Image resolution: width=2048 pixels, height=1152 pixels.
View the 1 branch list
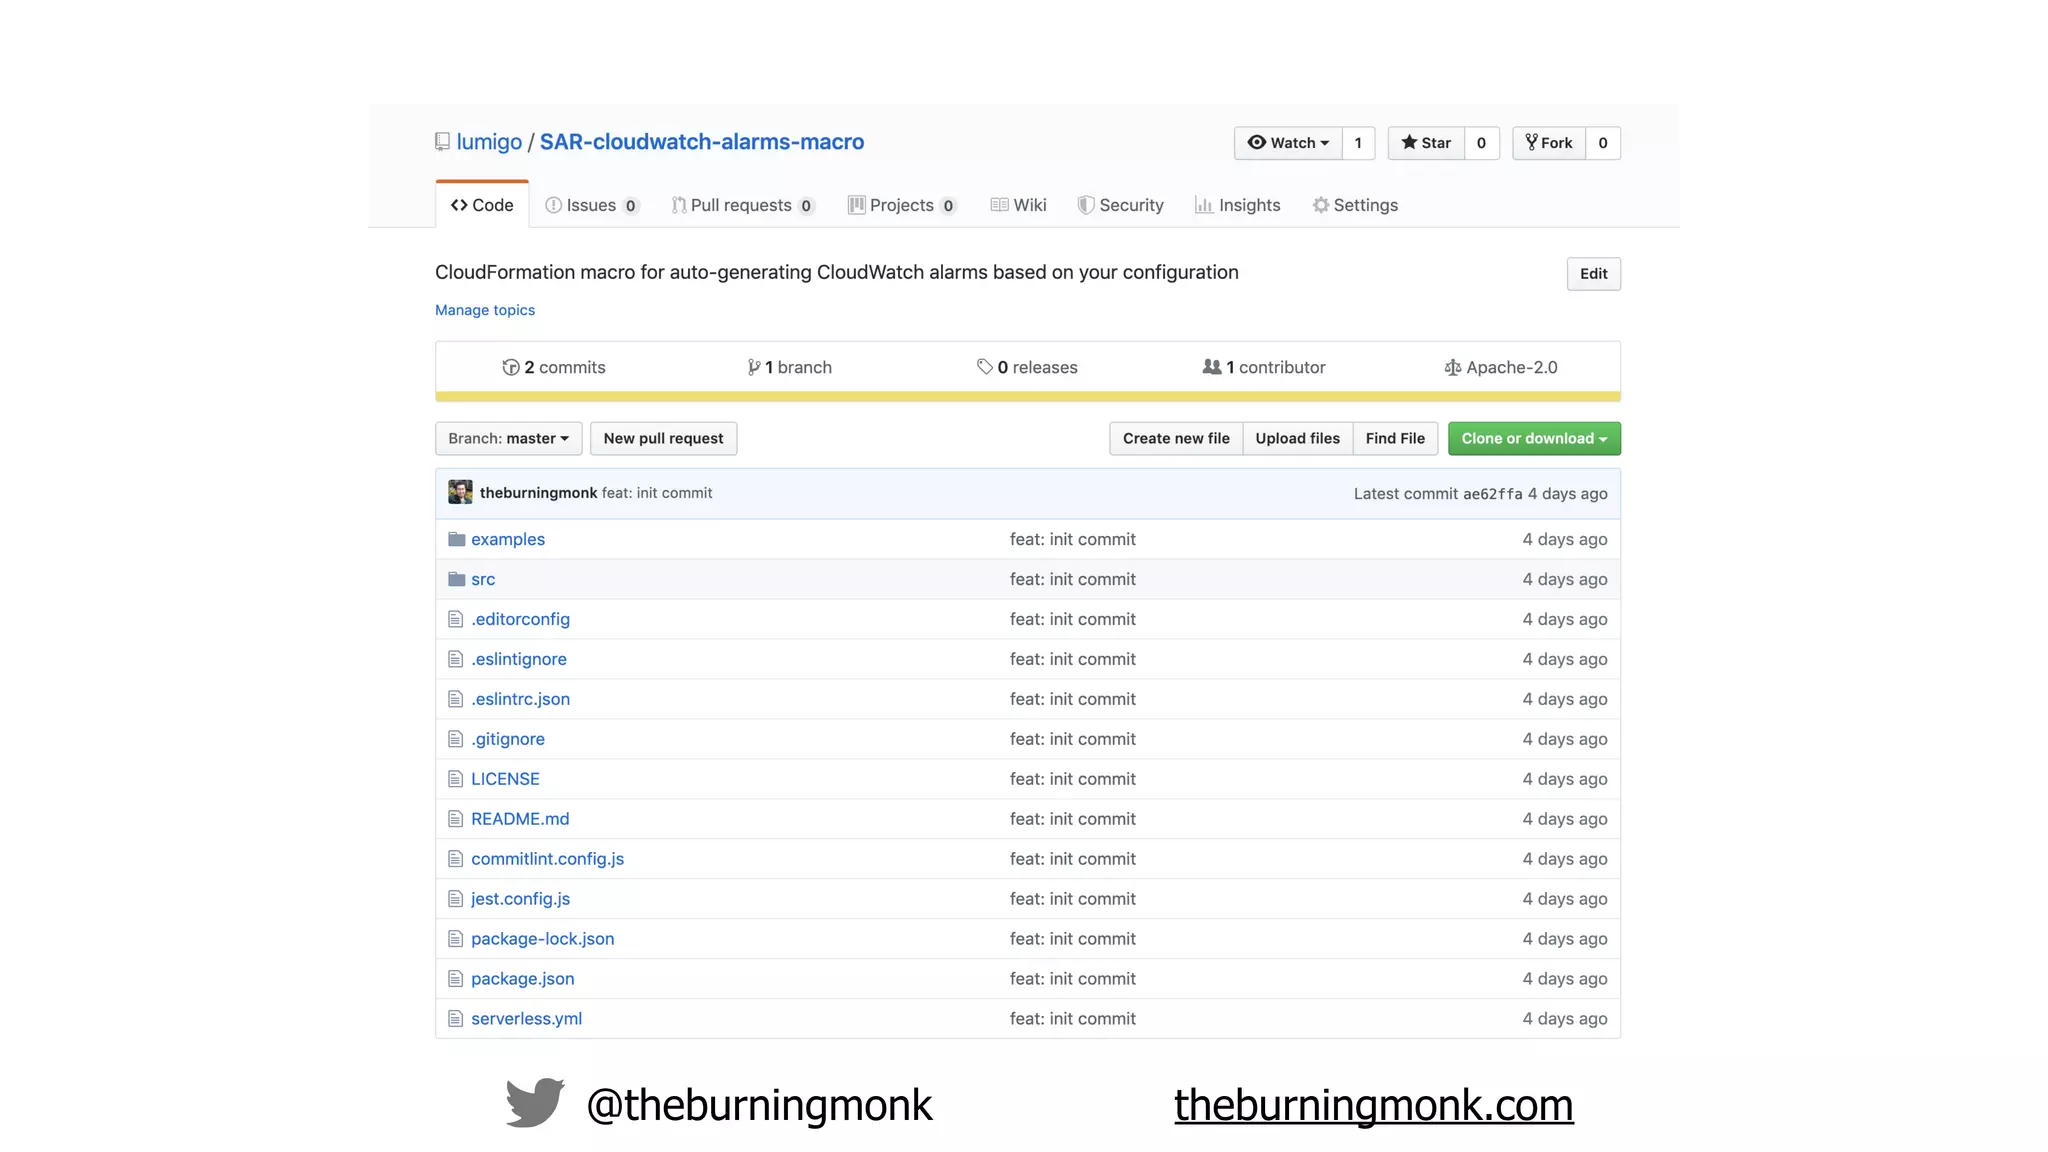tap(789, 367)
